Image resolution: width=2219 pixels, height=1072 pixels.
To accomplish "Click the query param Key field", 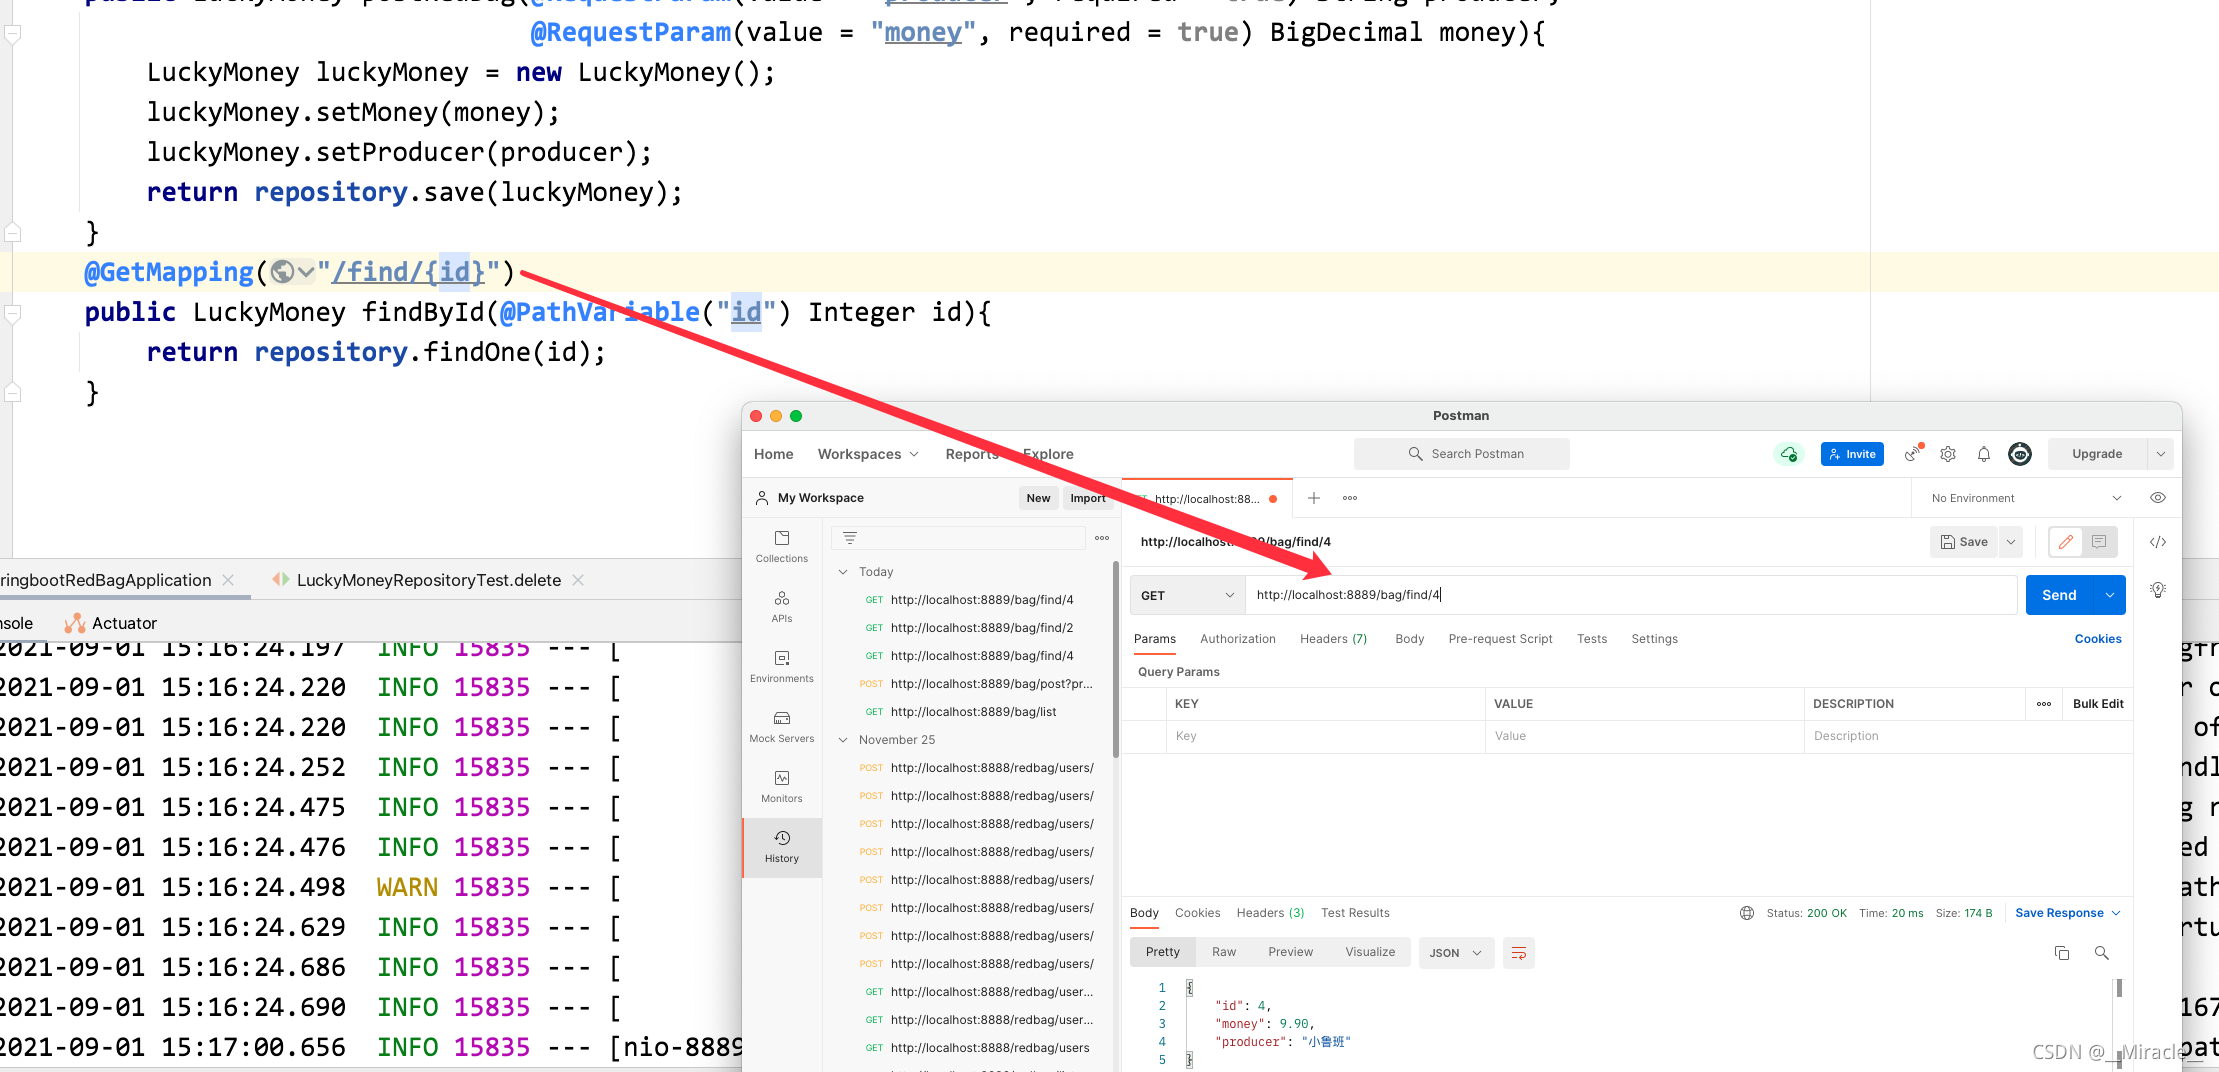I will [x=1326, y=736].
